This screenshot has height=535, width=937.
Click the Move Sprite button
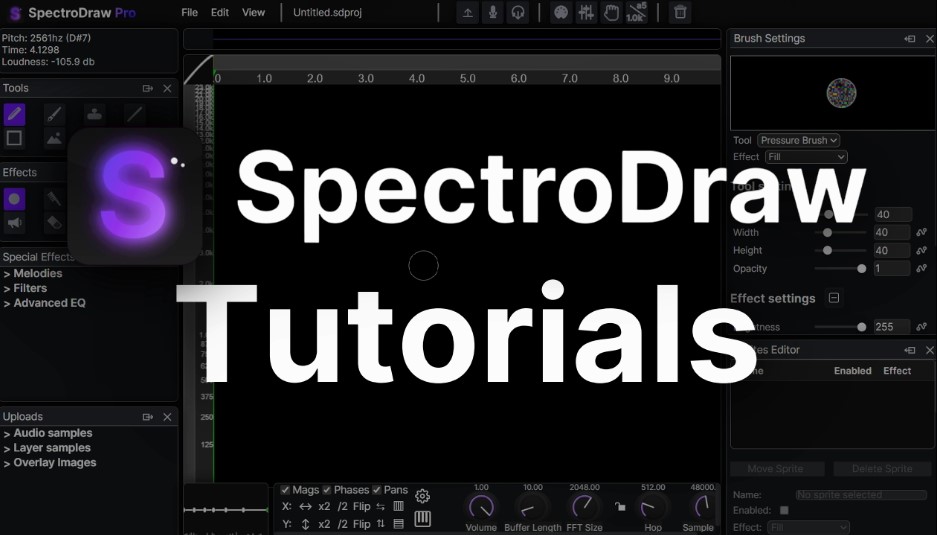click(x=776, y=469)
